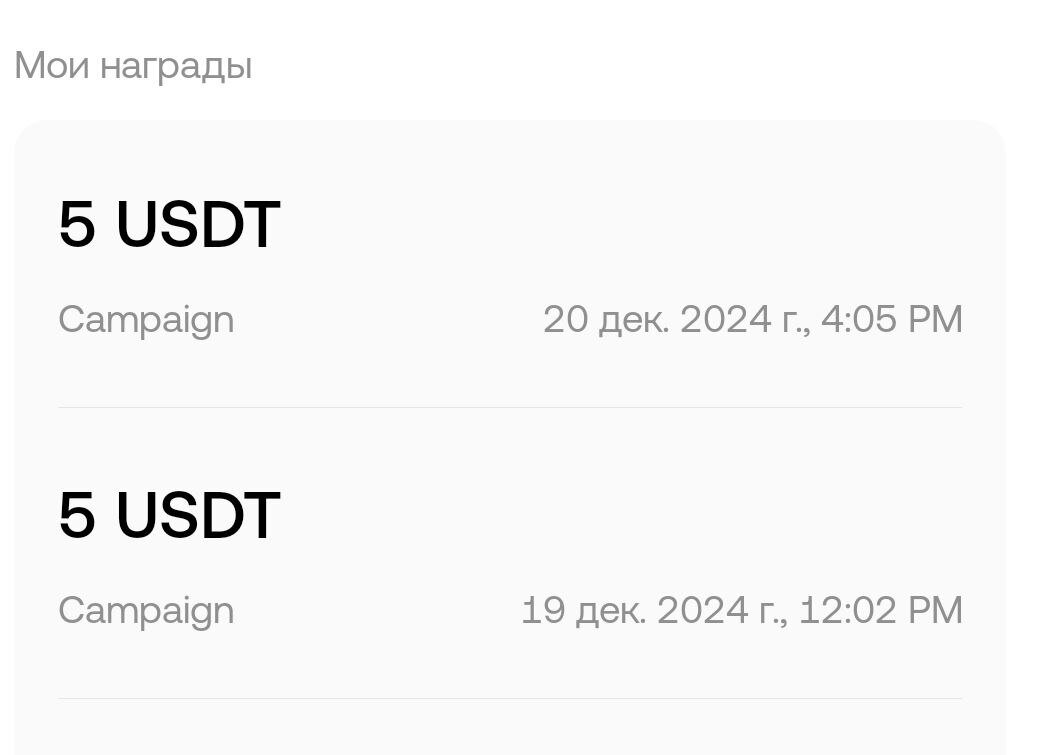Select the USDT text of the 20 дек. reward

(x=198, y=225)
